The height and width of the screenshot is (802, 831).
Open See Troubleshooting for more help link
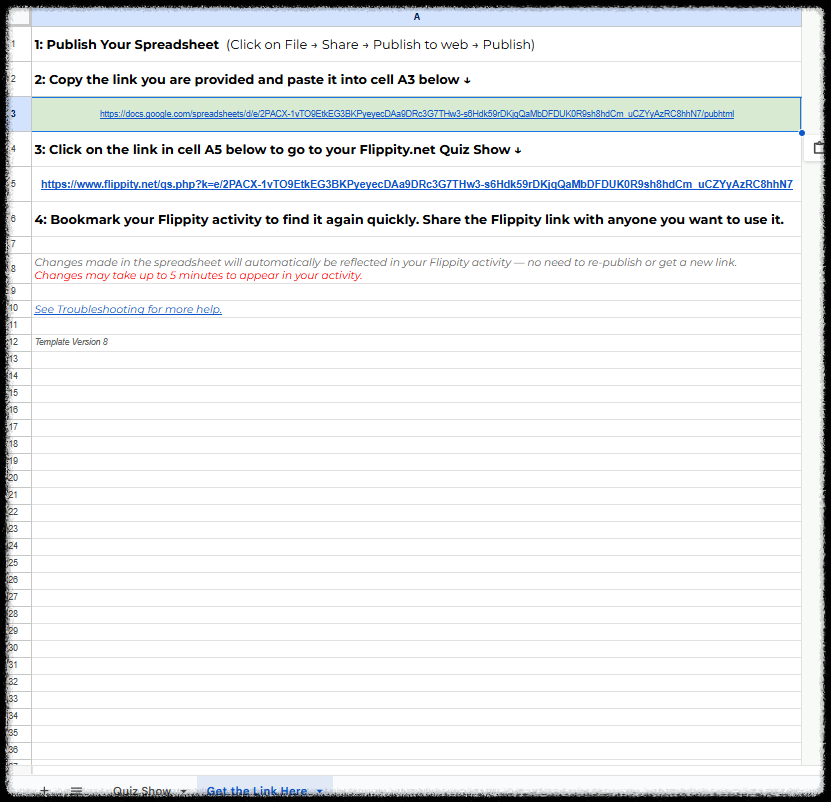128,309
